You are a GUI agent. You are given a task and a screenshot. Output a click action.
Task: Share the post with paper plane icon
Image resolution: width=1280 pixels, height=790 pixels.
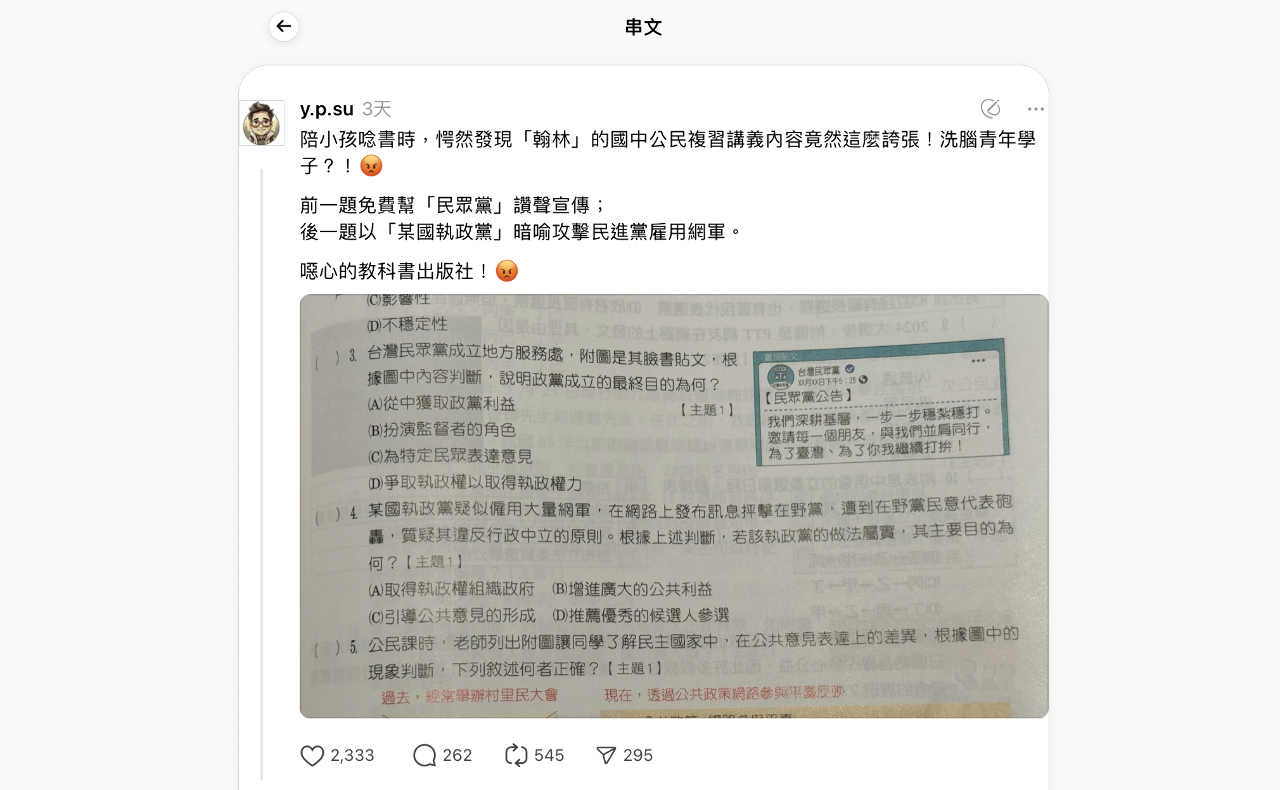click(x=606, y=756)
